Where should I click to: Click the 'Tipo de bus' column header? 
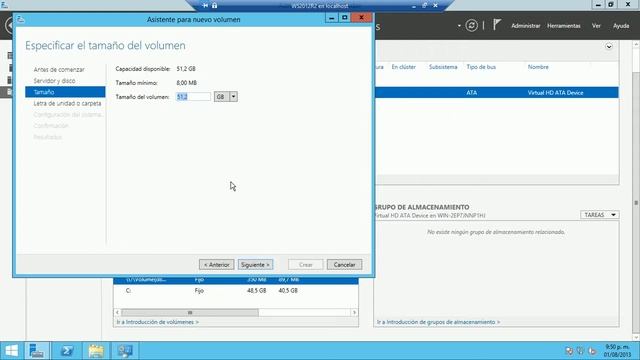point(481,67)
